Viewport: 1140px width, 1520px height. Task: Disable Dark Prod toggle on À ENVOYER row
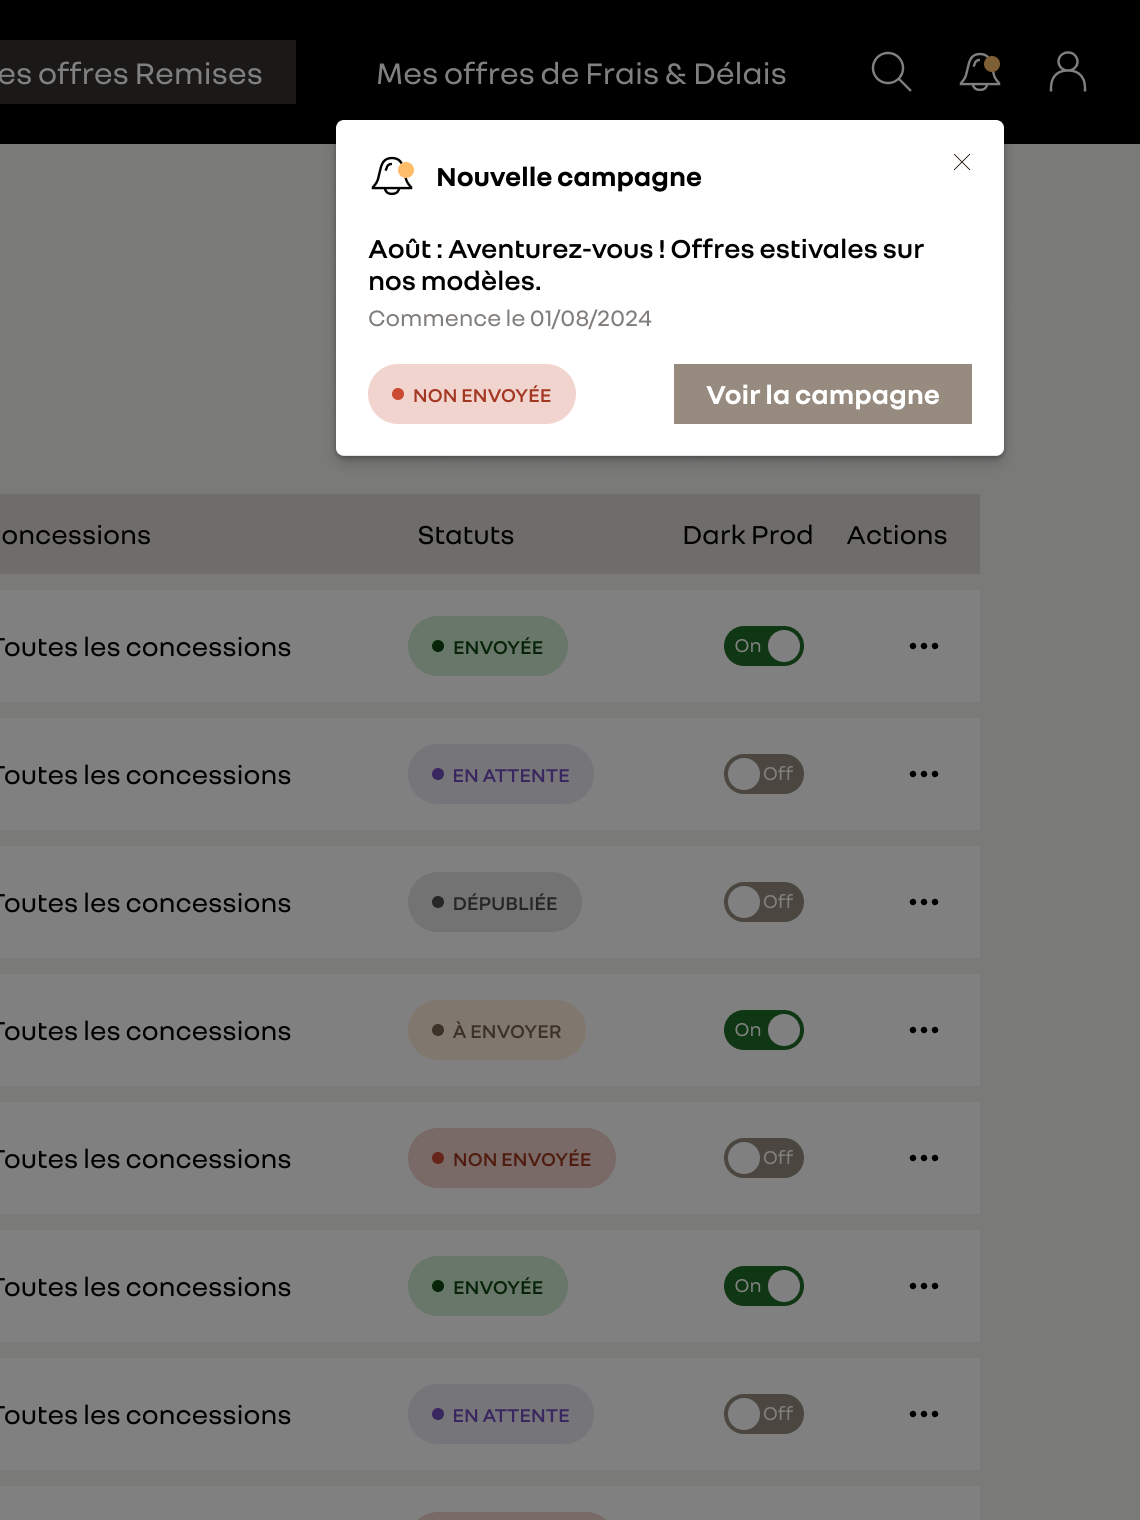(x=764, y=1030)
